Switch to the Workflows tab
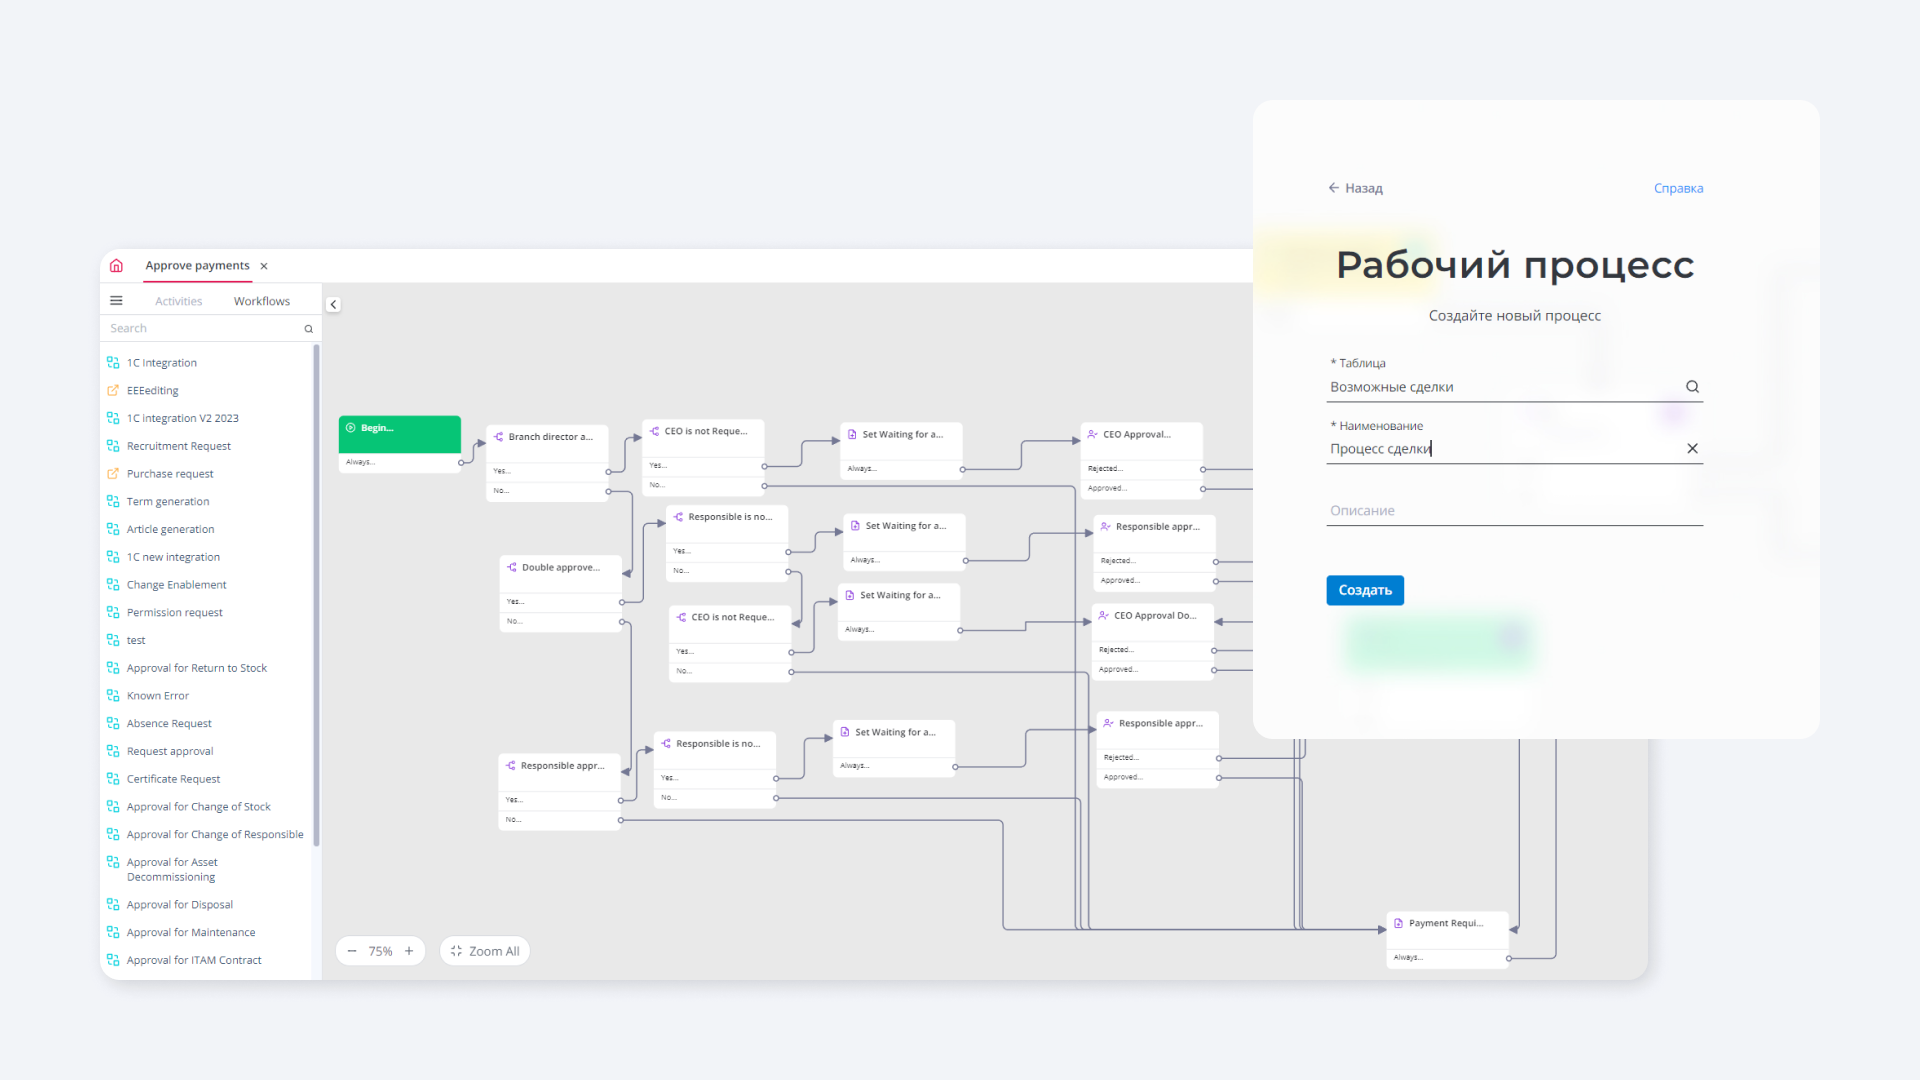This screenshot has height=1080, width=1920. 262,301
